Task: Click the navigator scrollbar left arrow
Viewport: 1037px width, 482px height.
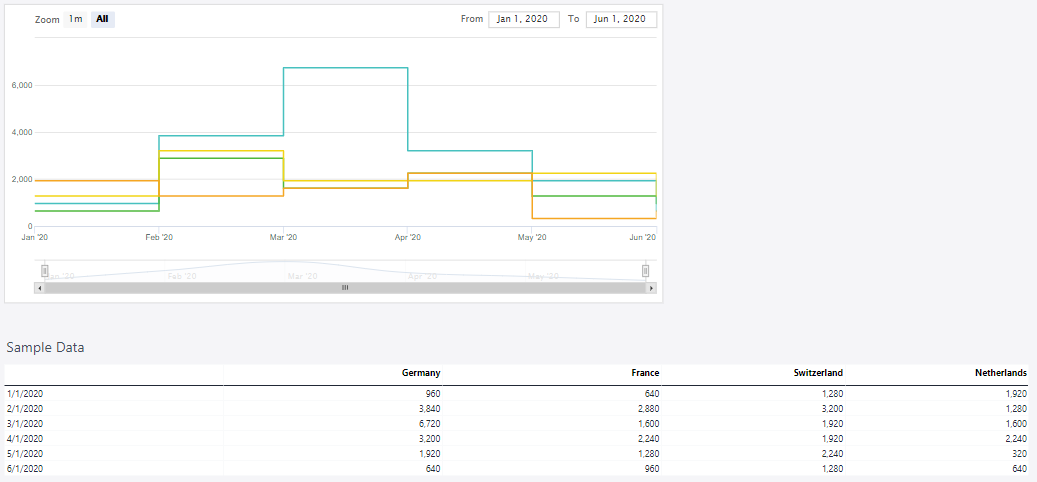Action: pos(40,288)
